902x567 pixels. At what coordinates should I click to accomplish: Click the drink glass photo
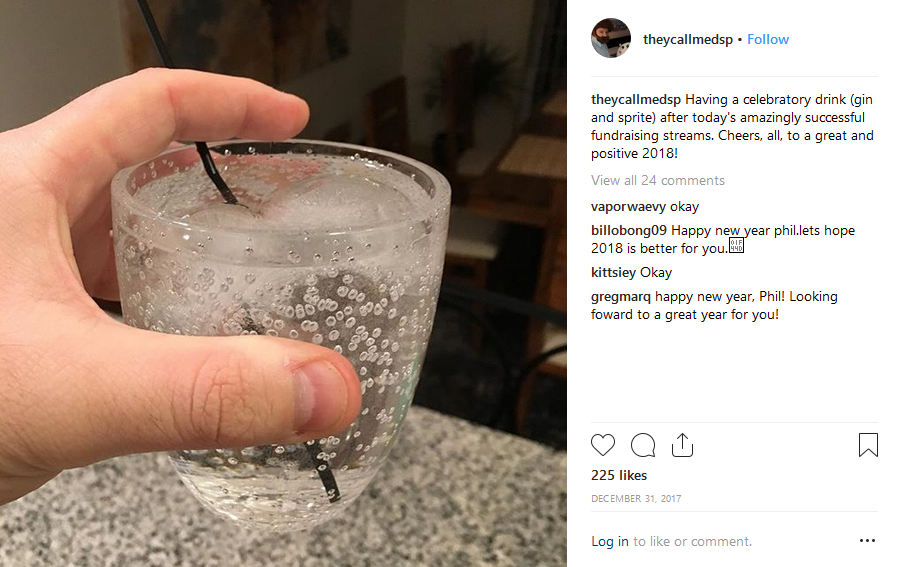tap(283, 284)
